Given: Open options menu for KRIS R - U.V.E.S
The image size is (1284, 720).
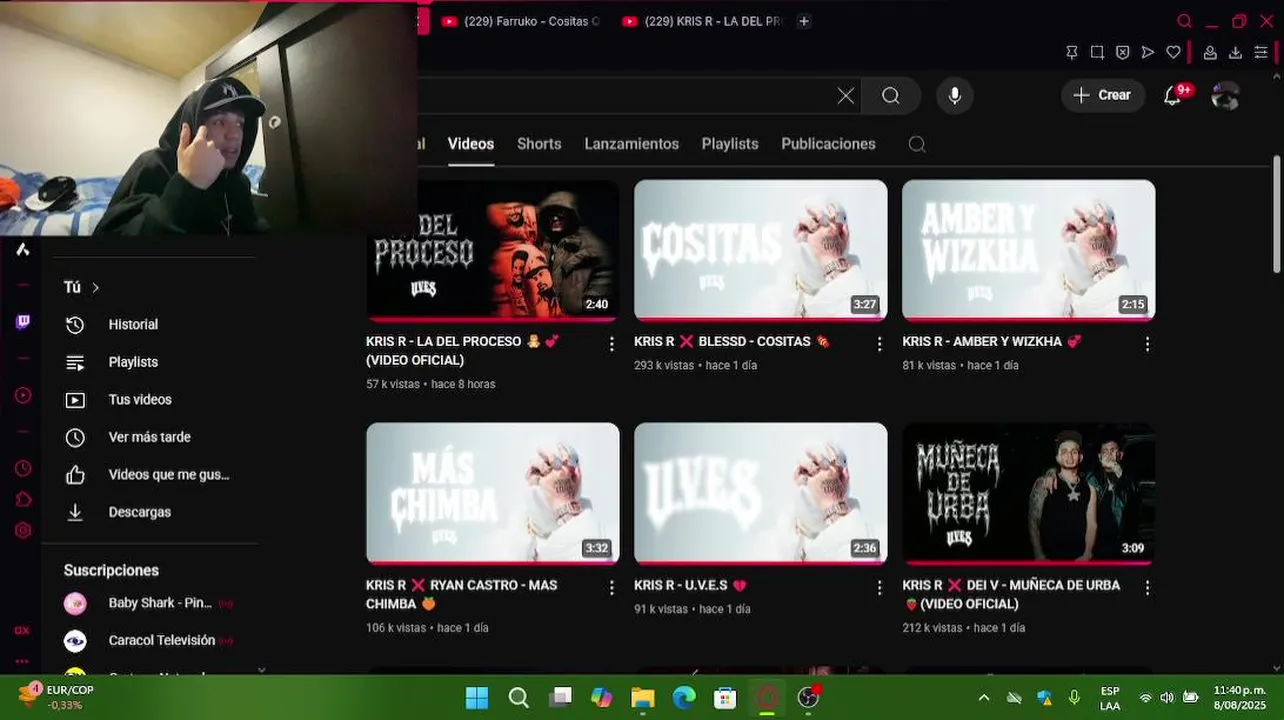Looking at the screenshot, I should tap(879, 587).
